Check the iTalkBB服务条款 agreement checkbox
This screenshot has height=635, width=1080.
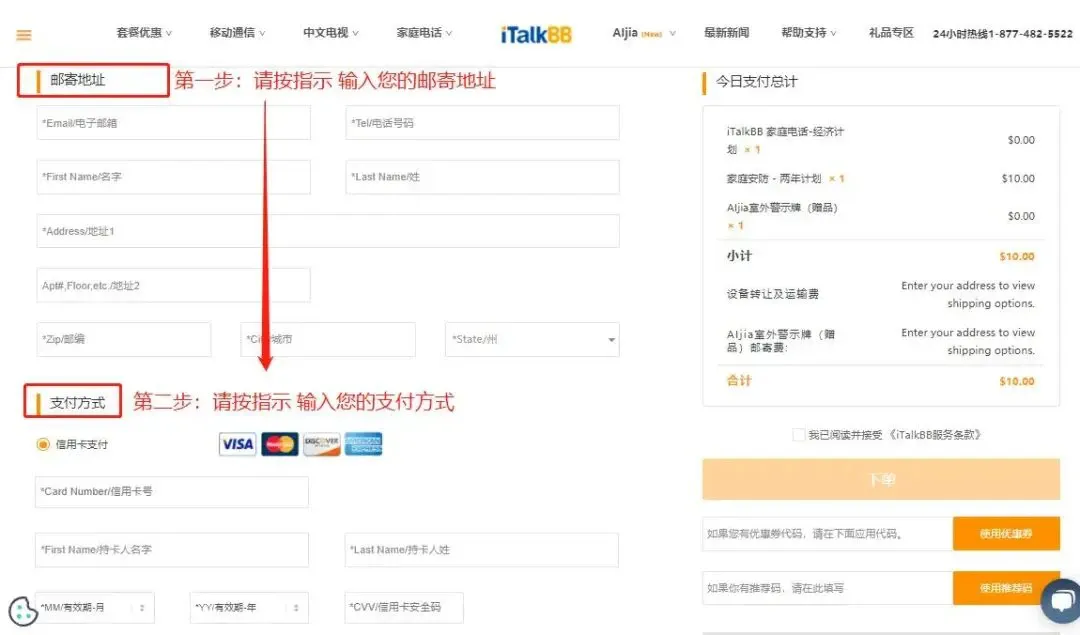click(798, 435)
